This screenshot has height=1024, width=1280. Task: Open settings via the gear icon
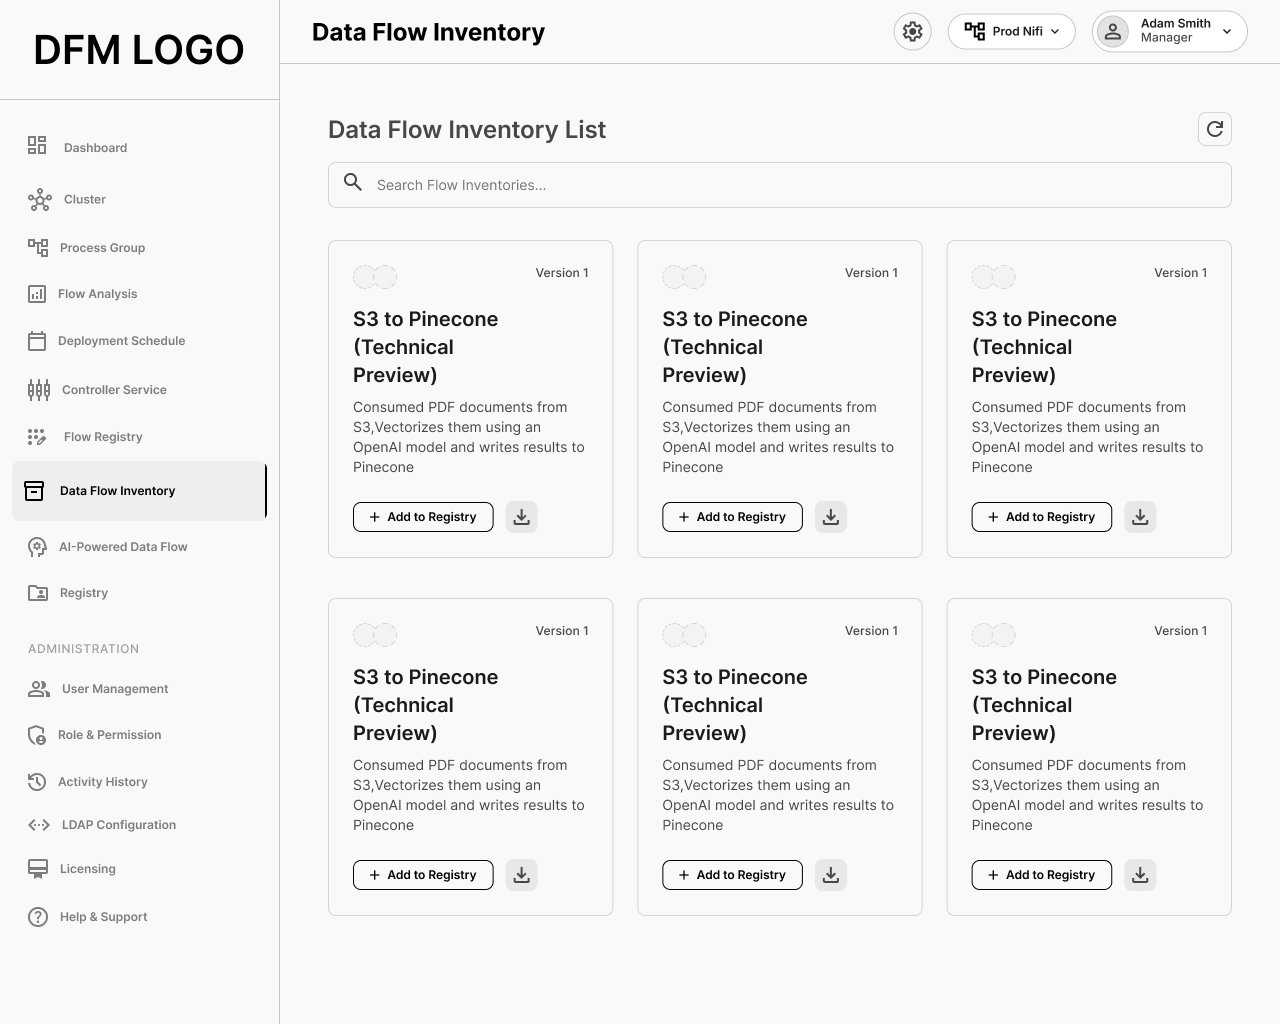(912, 31)
